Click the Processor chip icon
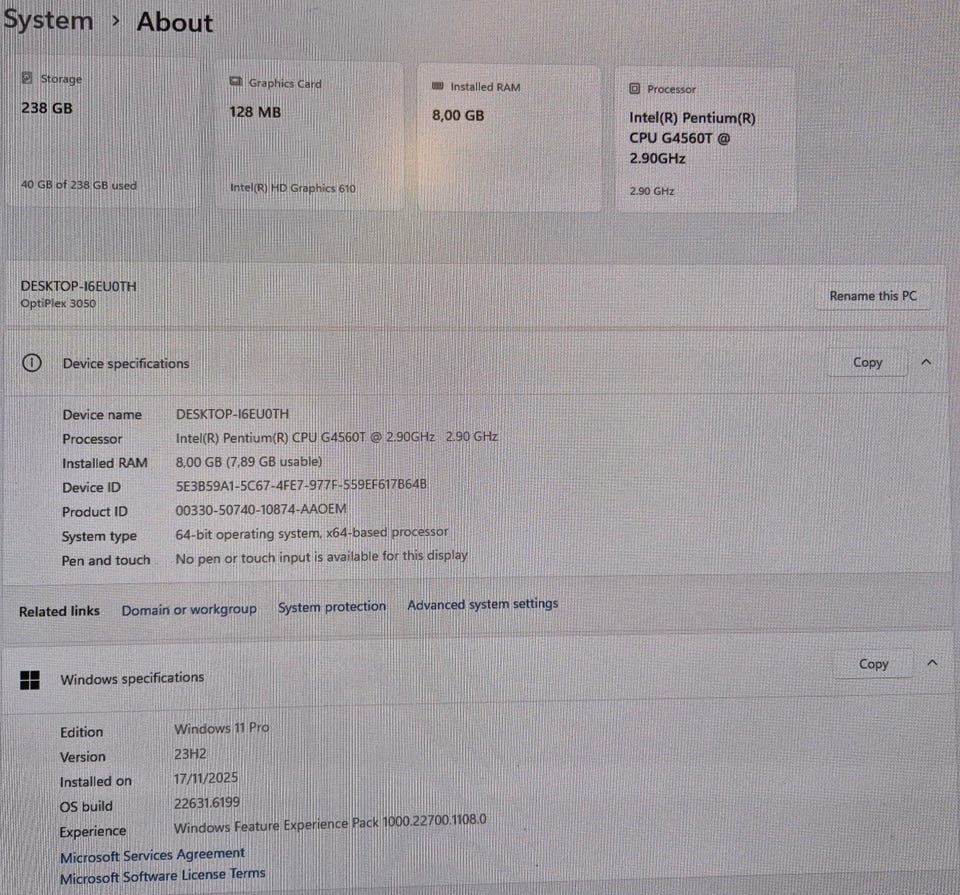Image resolution: width=960 pixels, height=895 pixels. point(634,89)
